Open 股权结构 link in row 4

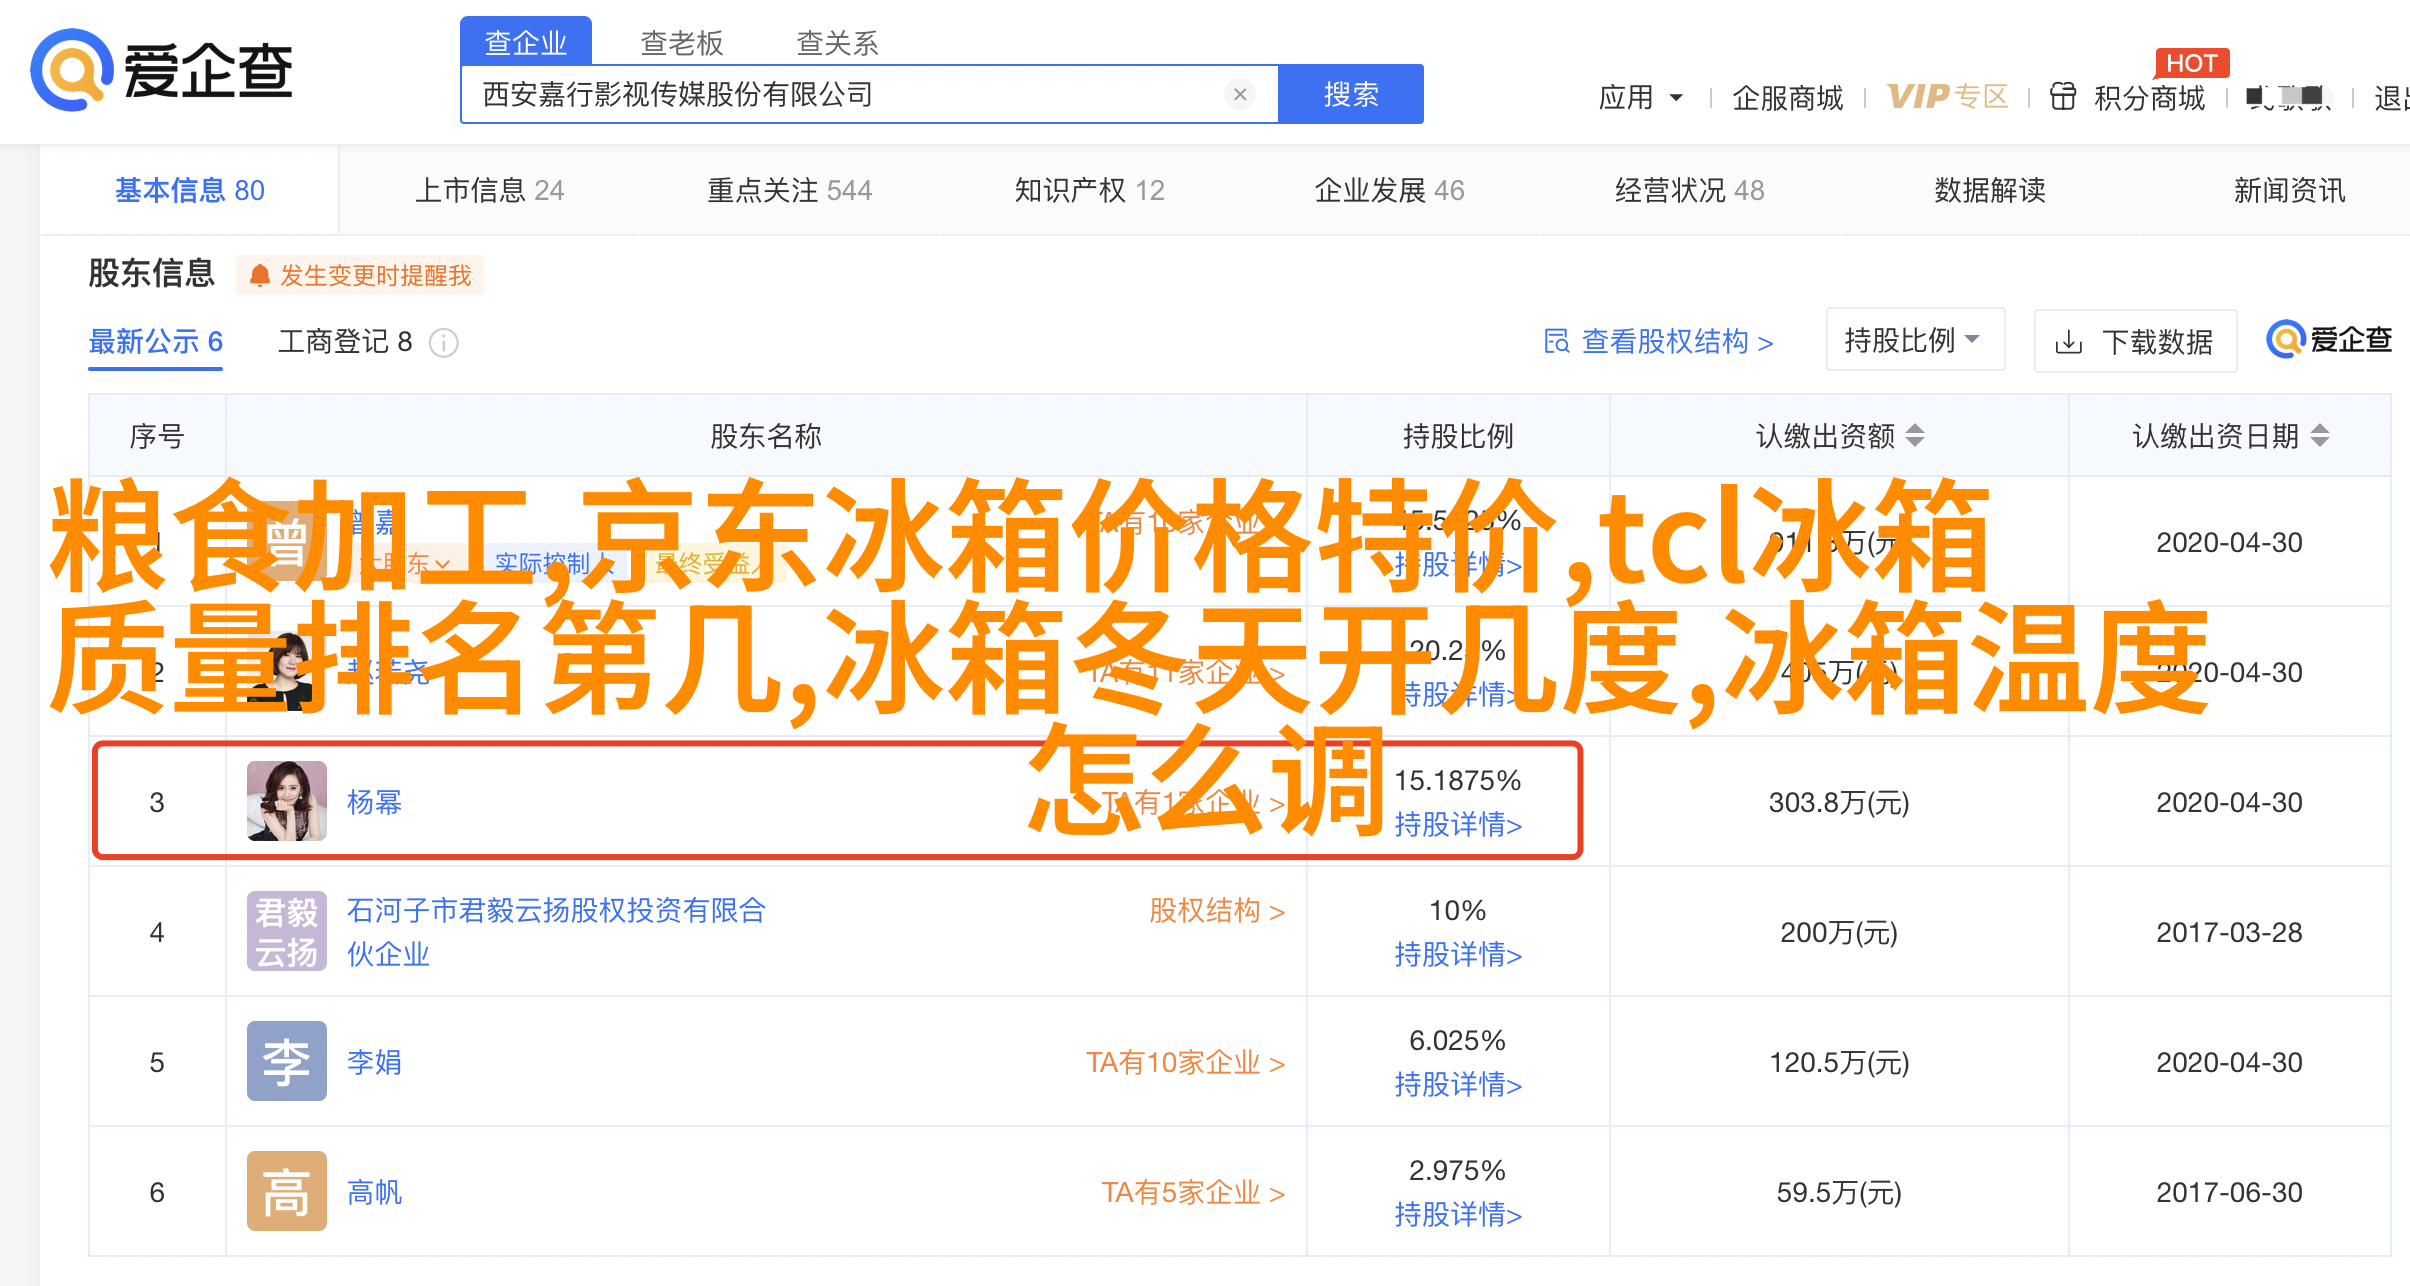(1217, 911)
